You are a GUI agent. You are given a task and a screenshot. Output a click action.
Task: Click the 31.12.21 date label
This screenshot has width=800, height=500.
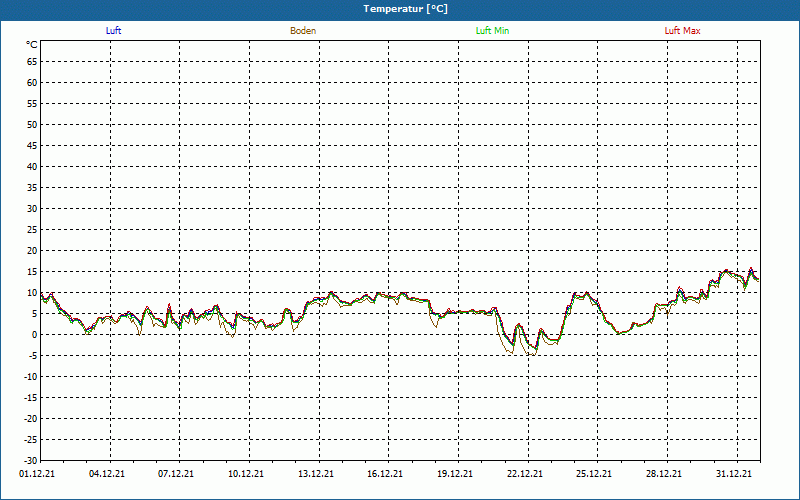point(734,473)
